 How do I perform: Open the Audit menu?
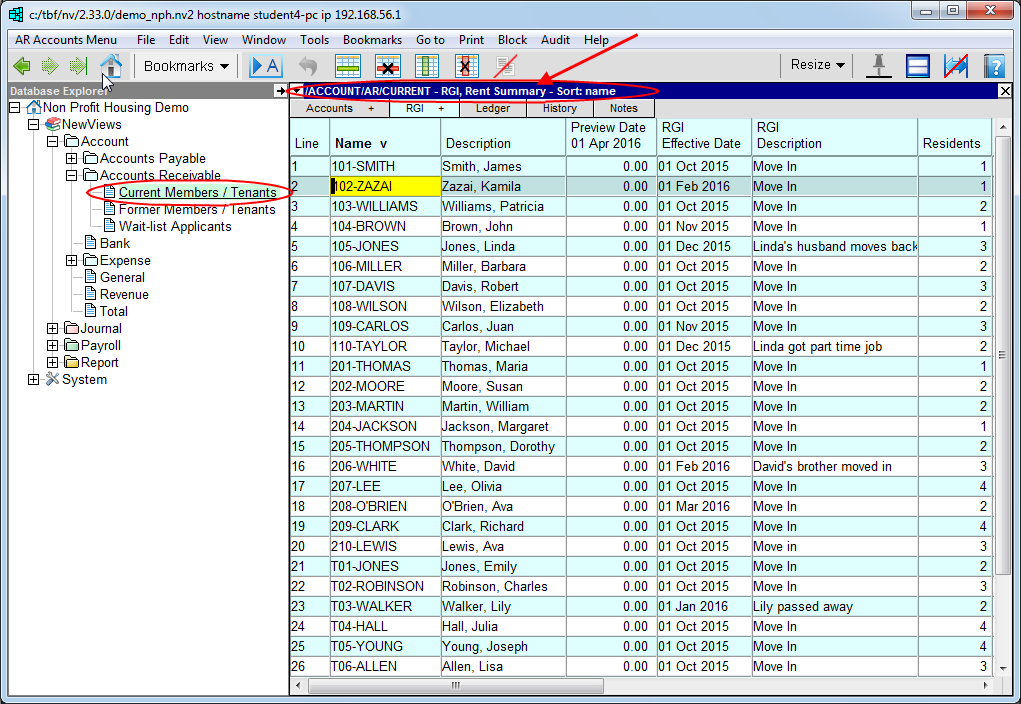(555, 40)
